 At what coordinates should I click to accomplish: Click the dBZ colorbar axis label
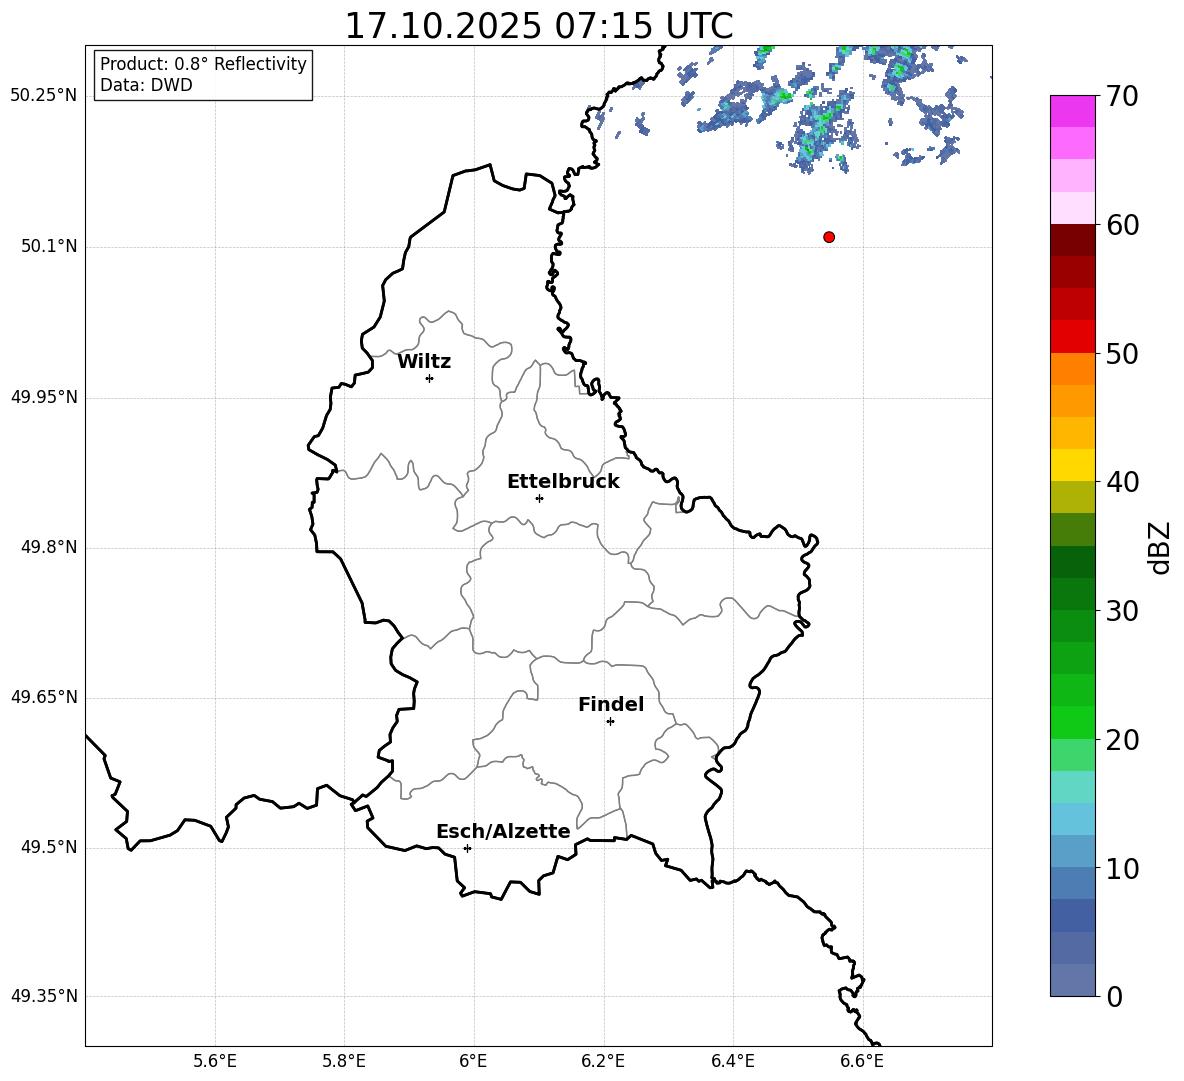(1160, 547)
